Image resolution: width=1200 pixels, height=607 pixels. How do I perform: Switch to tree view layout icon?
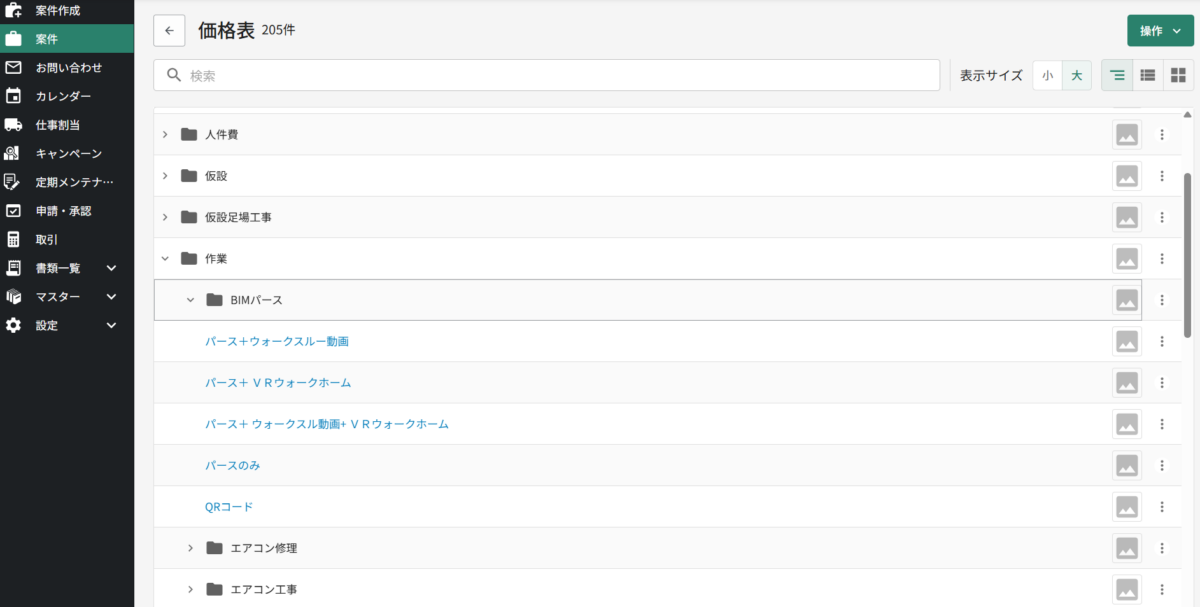point(1117,75)
